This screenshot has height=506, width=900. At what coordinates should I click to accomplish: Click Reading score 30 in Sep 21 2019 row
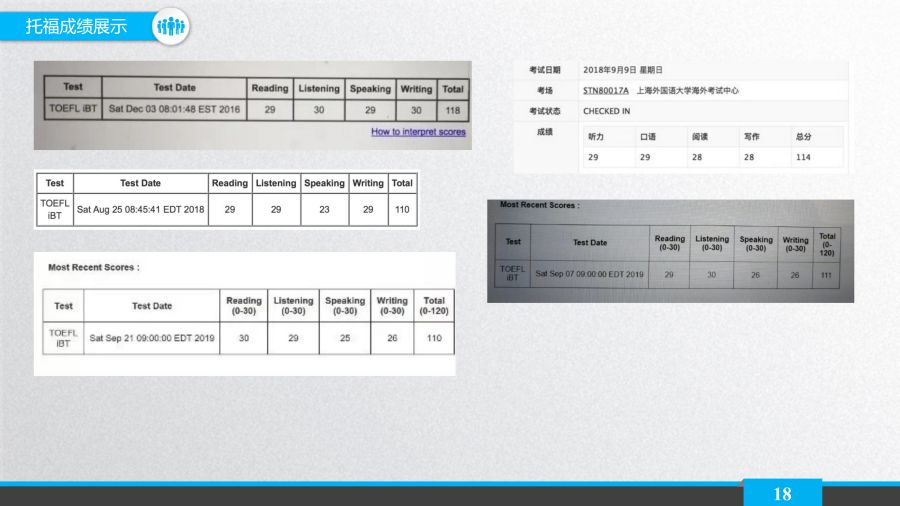tap(244, 338)
